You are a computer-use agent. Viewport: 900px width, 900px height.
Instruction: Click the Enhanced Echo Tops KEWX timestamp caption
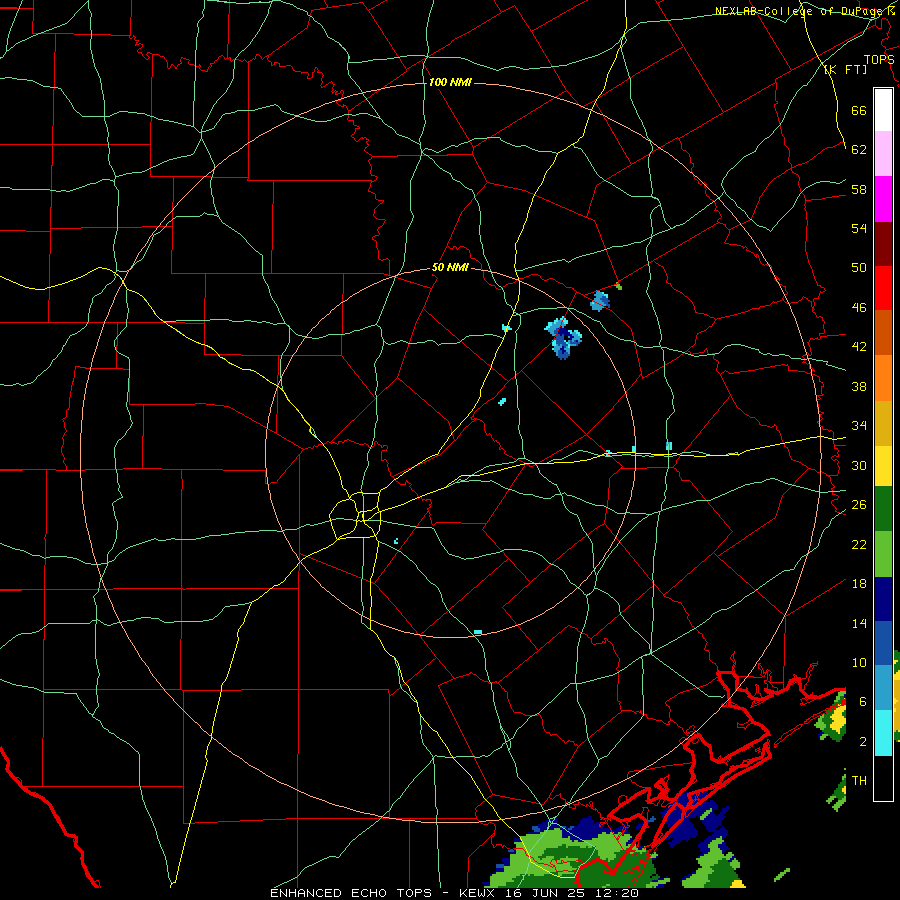[x=454, y=893]
